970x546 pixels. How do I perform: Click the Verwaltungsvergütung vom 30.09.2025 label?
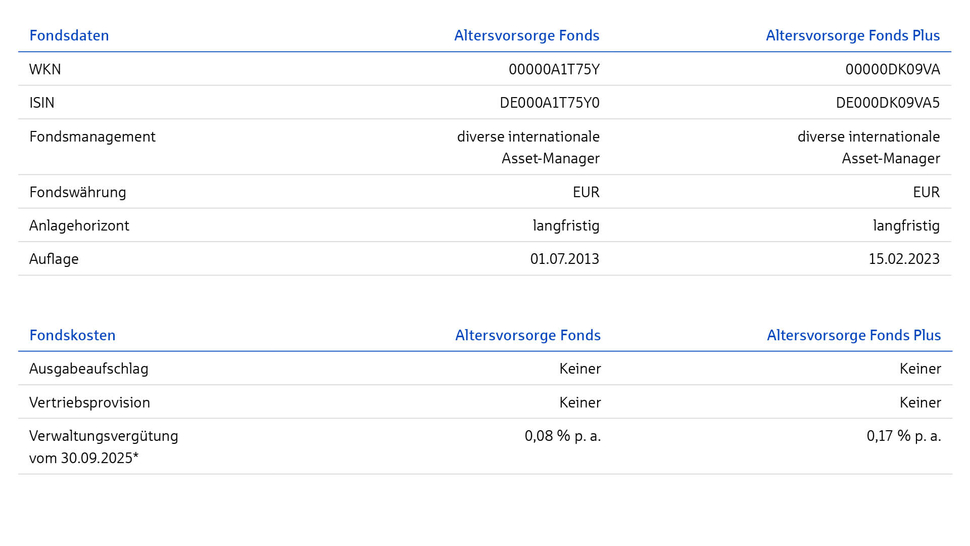point(103,446)
